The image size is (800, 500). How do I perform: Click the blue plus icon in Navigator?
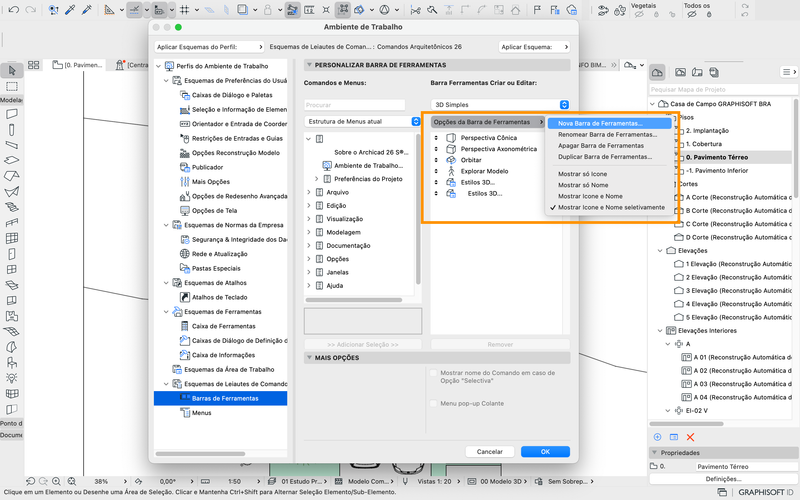657,437
